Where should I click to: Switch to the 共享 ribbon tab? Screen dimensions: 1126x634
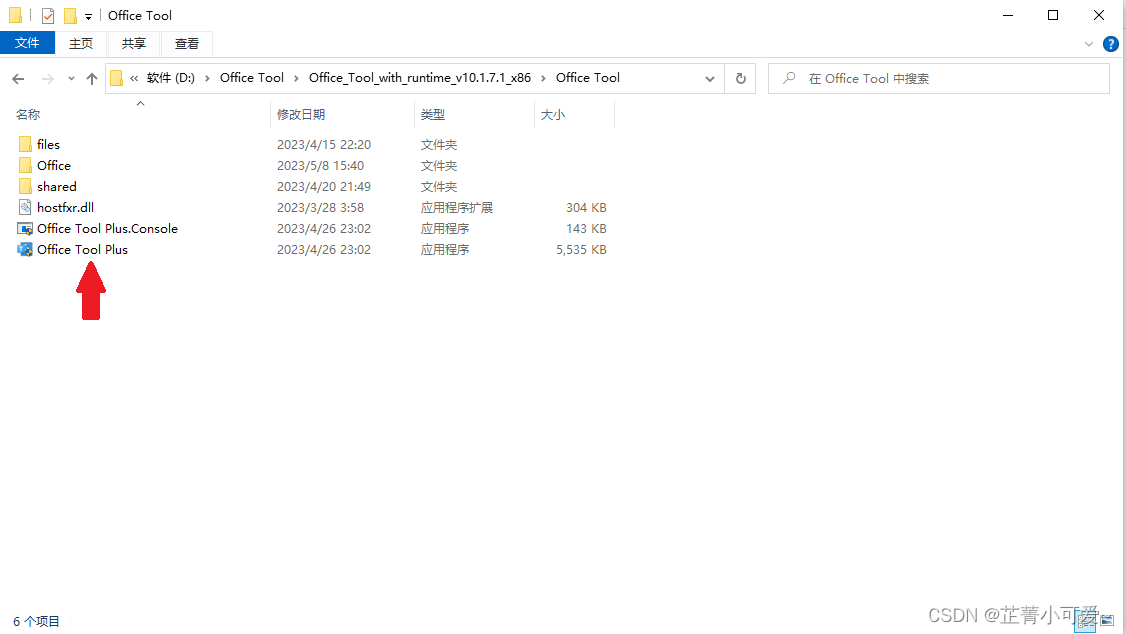[134, 44]
